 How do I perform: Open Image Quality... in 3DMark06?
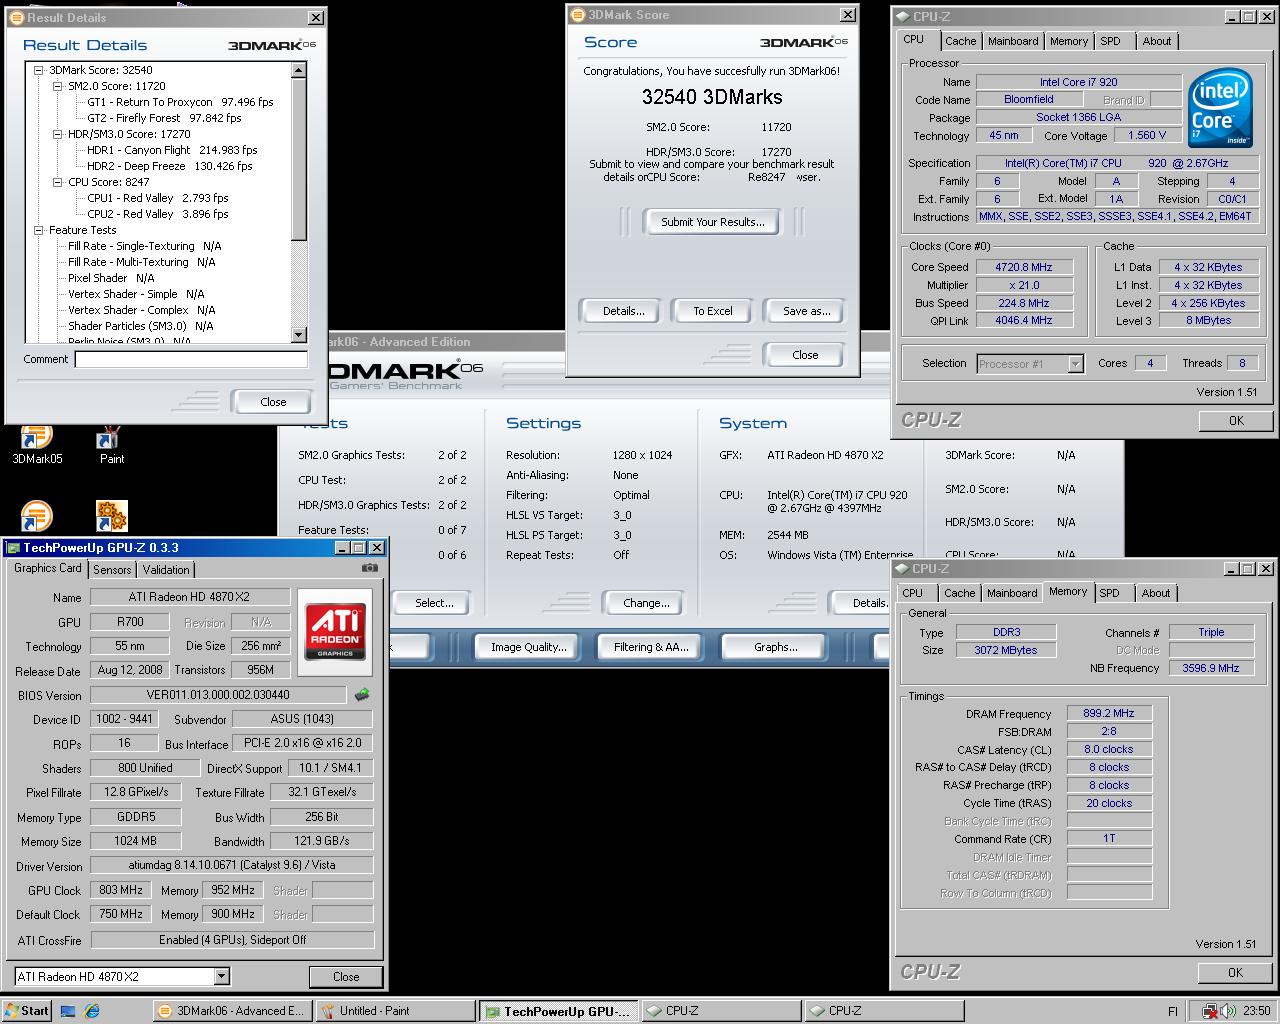point(528,647)
